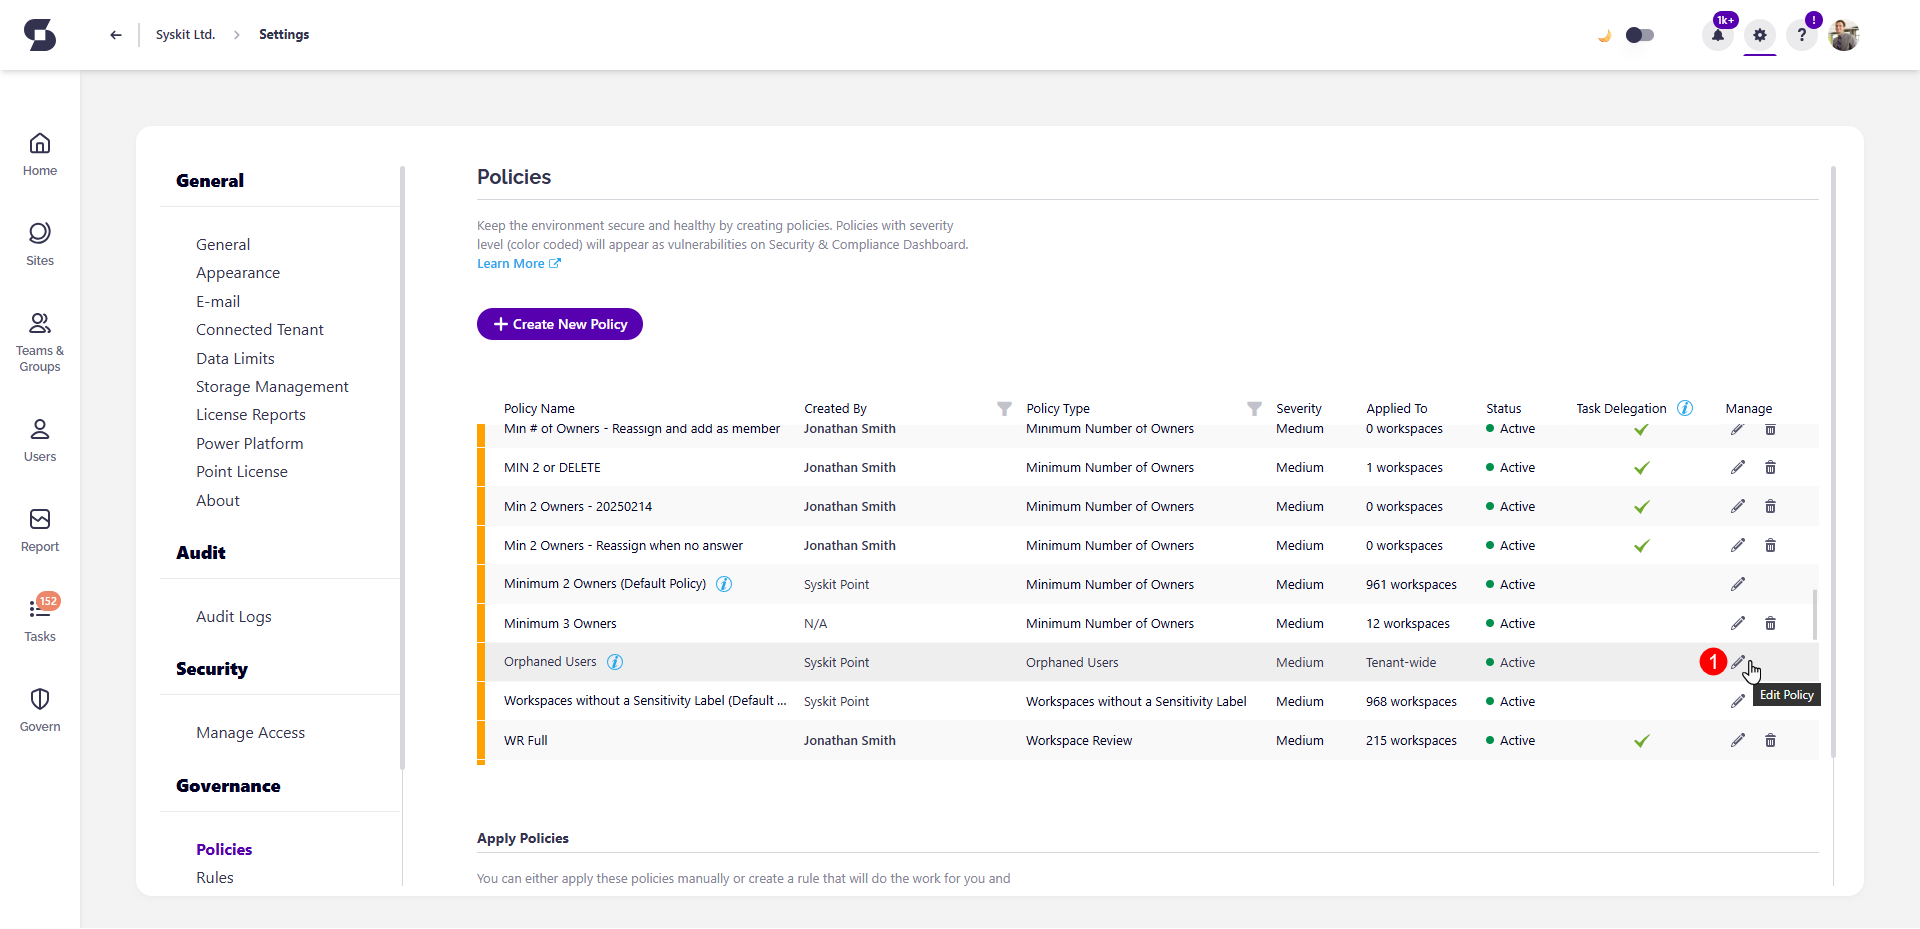Open Teams & Groups
Viewport: 1920px width, 929px height.
40,338
